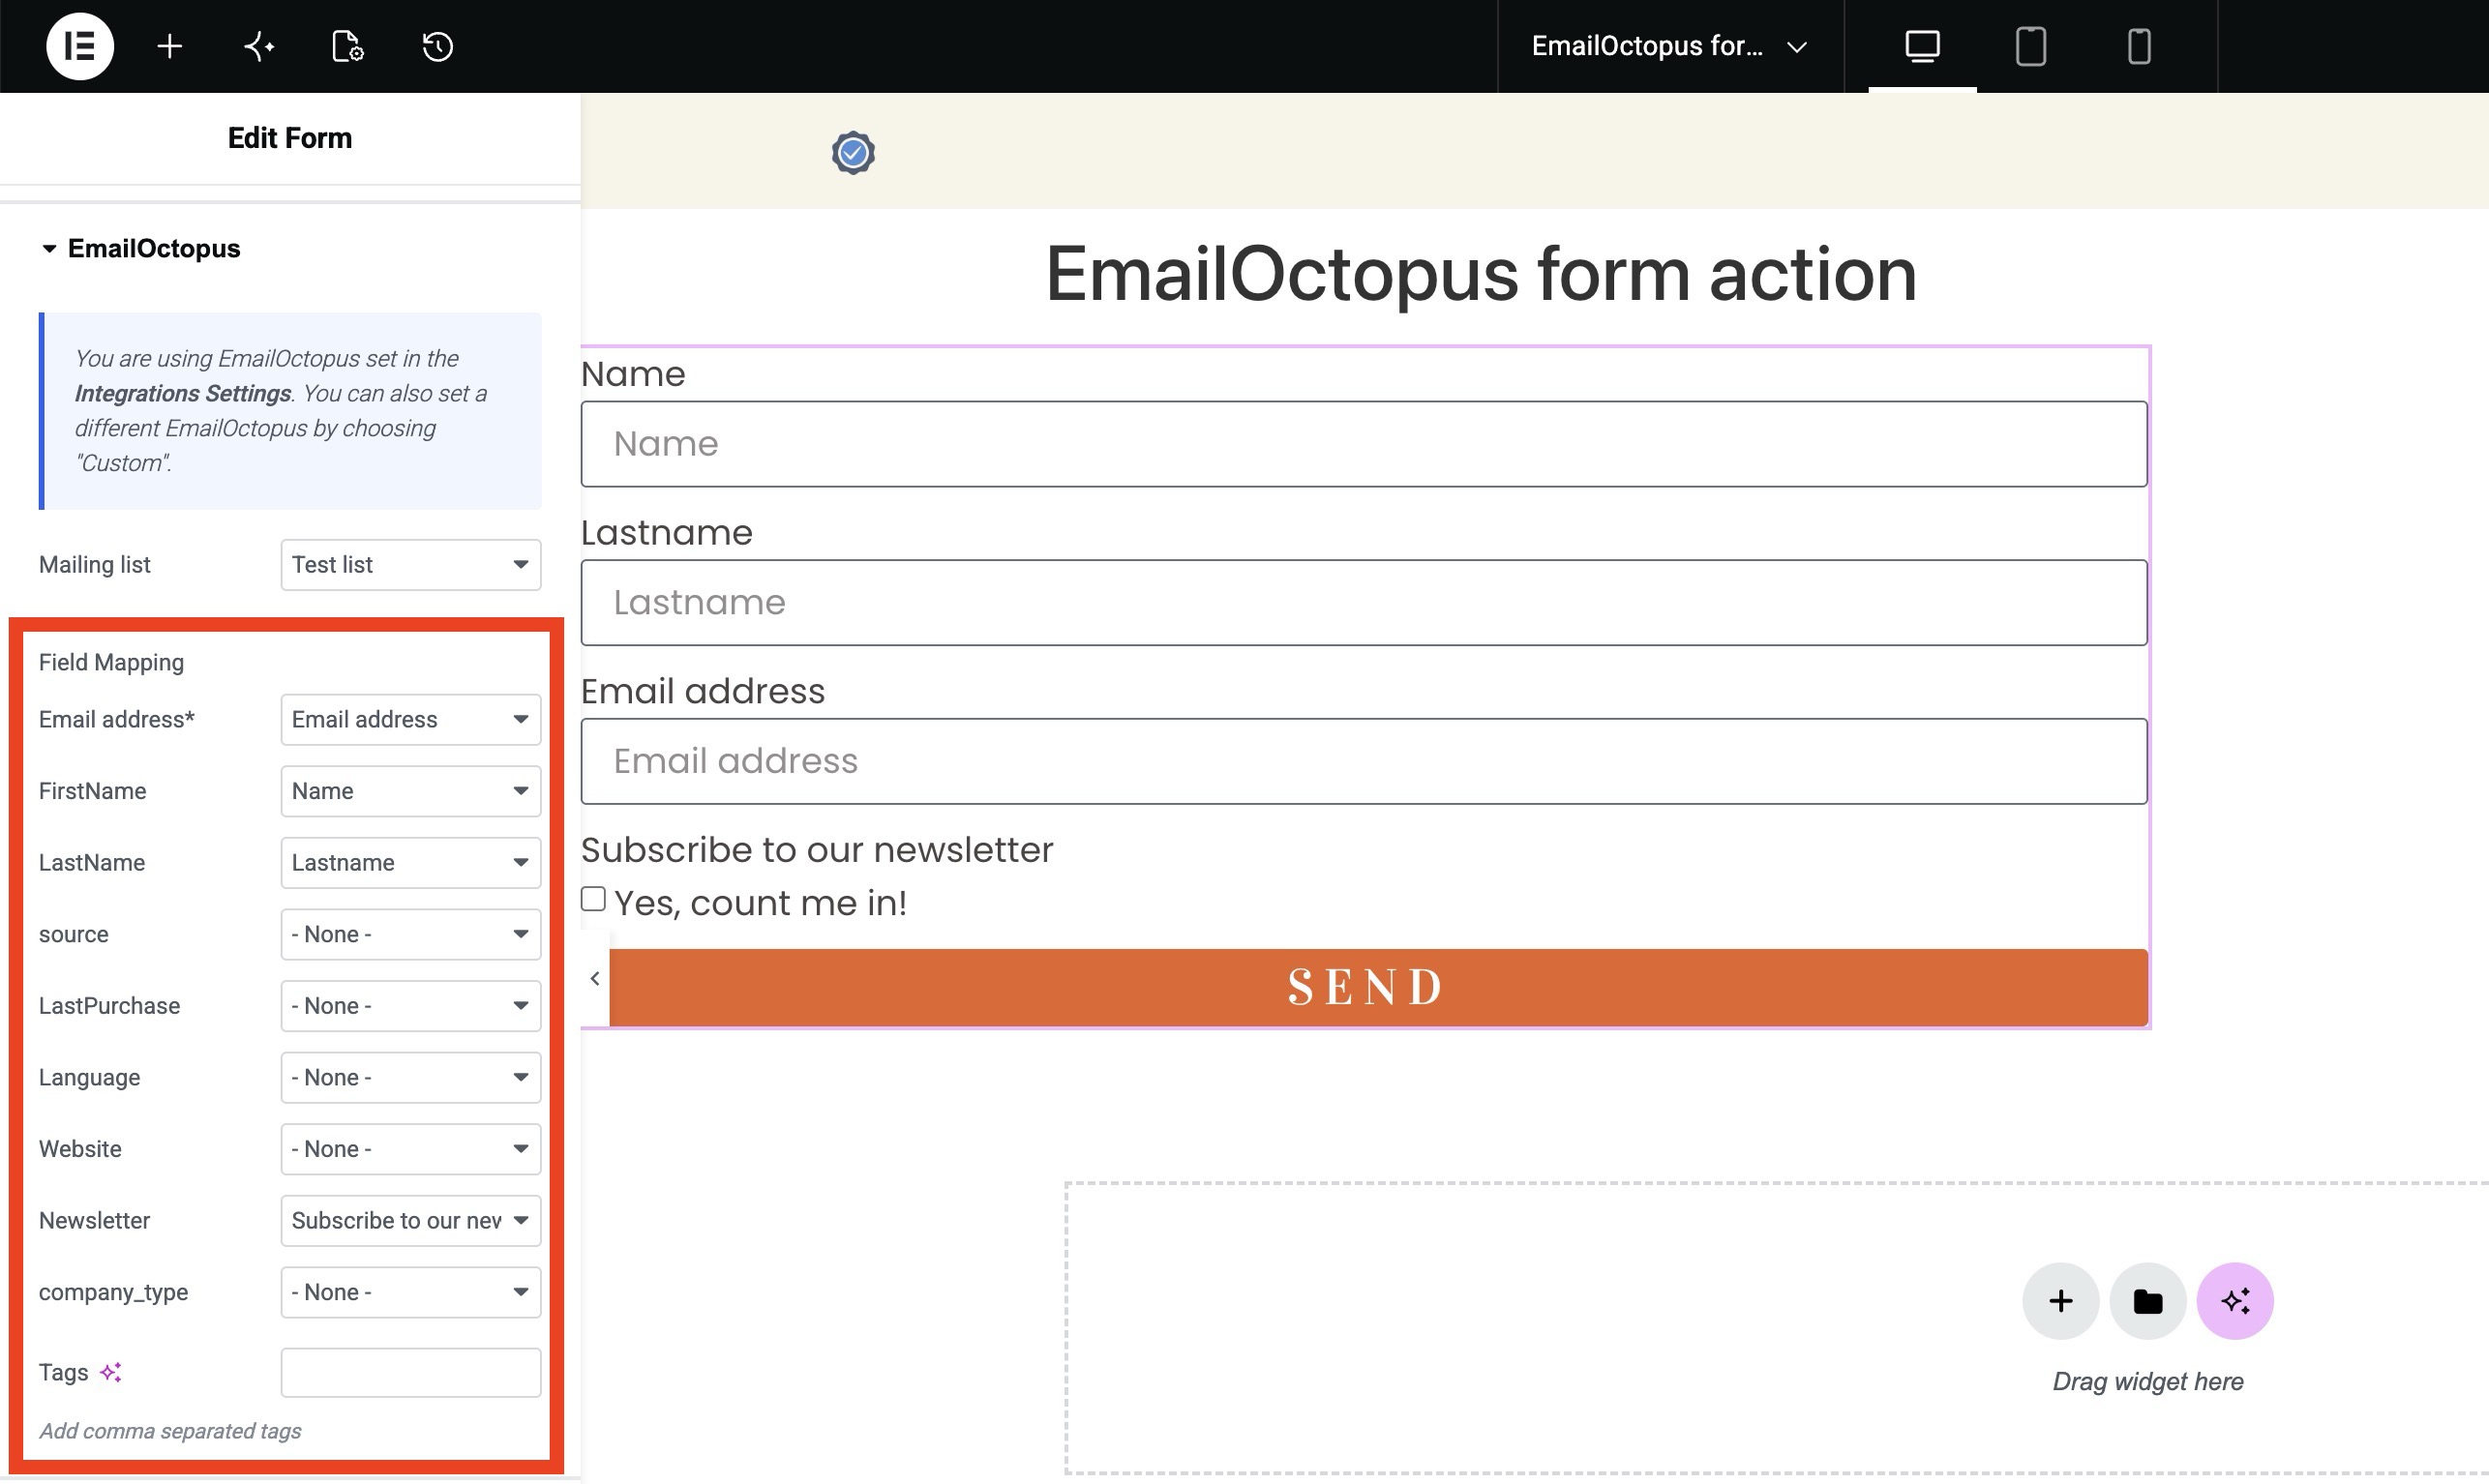Open Email address* mapping dropdown
2489x1484 pixels.
coord(411,720)
